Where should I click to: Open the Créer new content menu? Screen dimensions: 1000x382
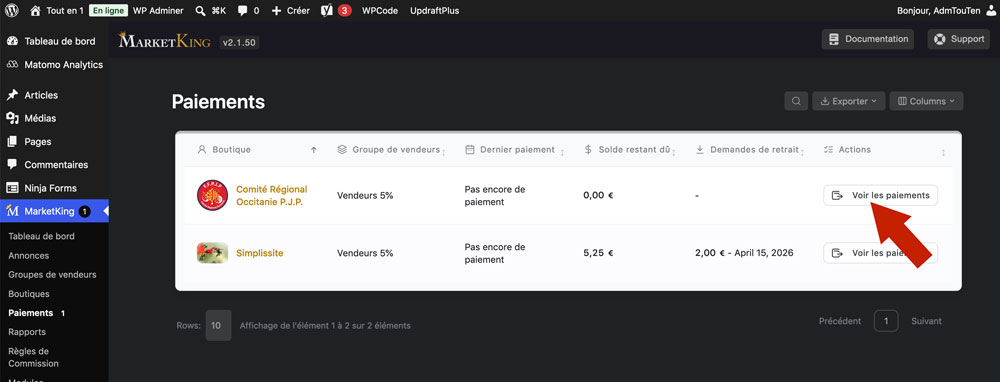290,10
